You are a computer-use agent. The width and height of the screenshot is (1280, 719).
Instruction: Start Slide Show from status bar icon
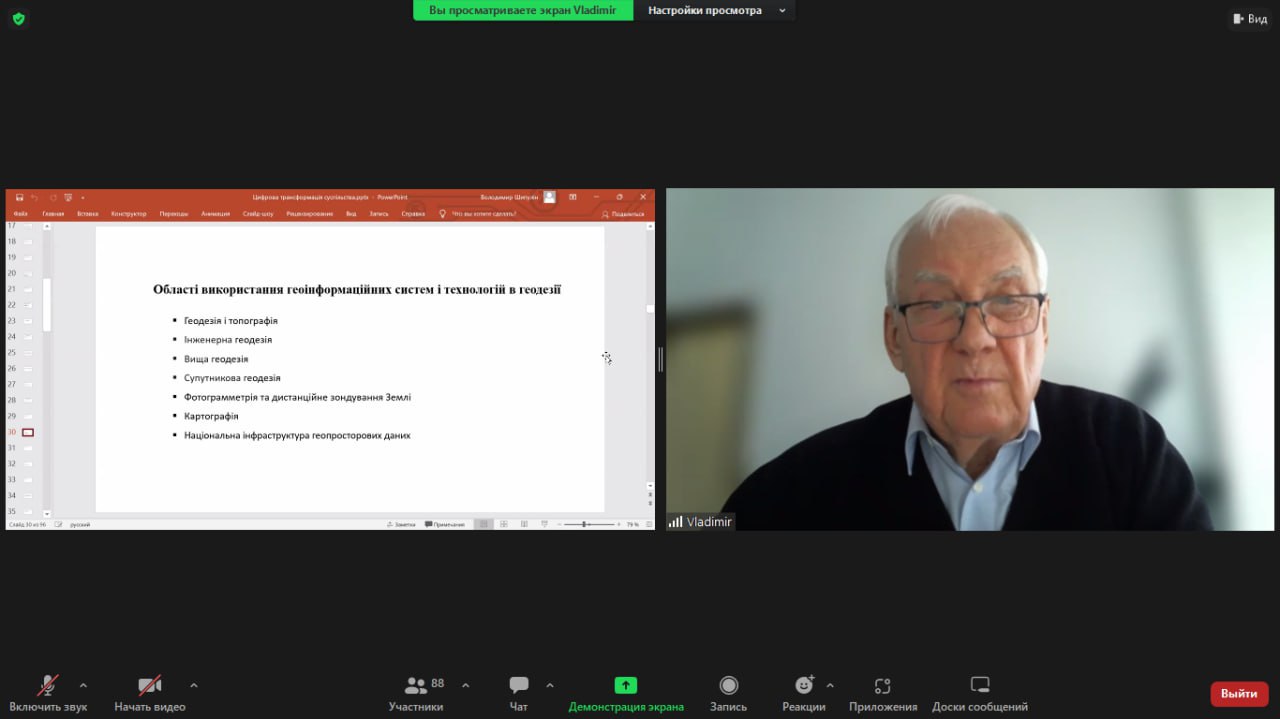click(544, 524)
